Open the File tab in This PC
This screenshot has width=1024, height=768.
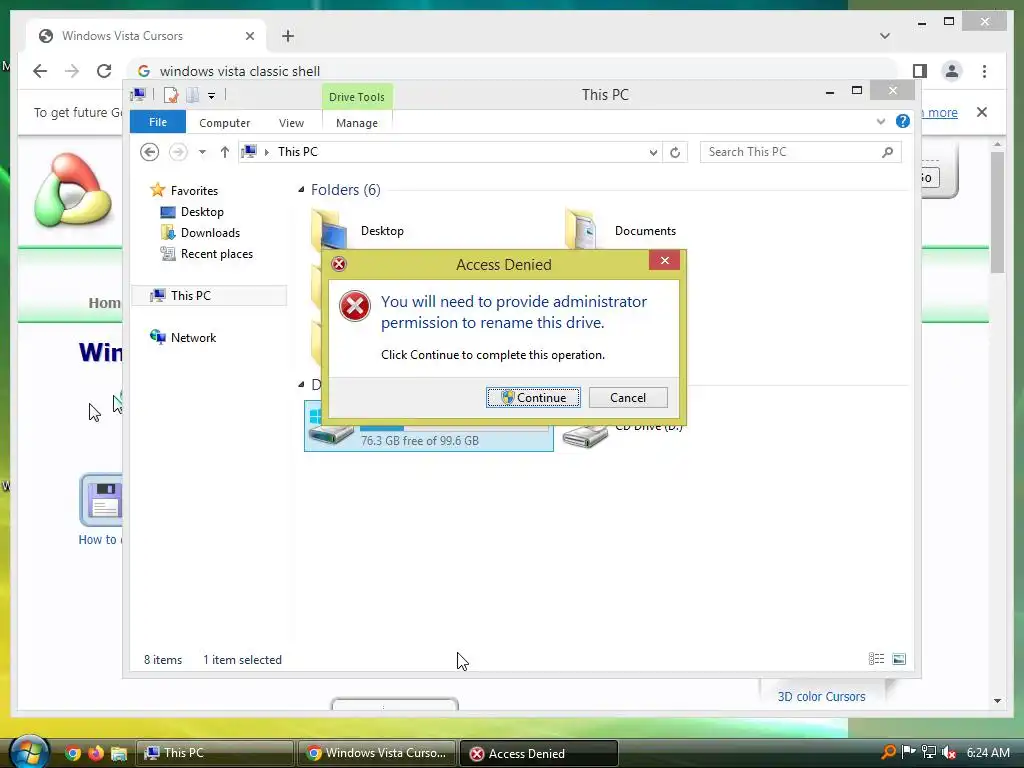click(158, 122)
